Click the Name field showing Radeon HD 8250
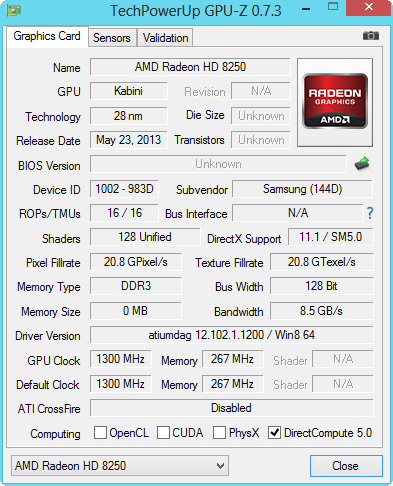393x486 pixels. click(190, 67)
